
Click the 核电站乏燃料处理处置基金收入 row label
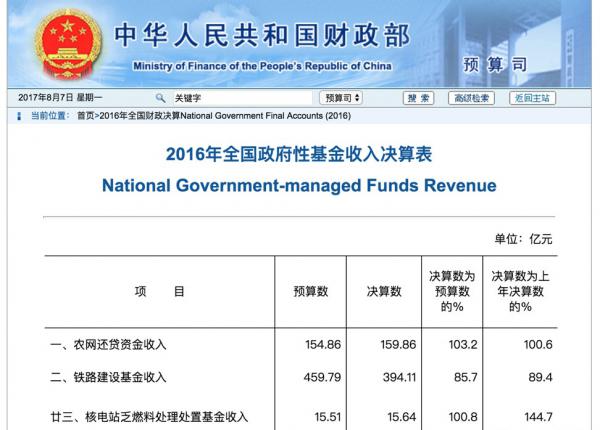point(148,416)
